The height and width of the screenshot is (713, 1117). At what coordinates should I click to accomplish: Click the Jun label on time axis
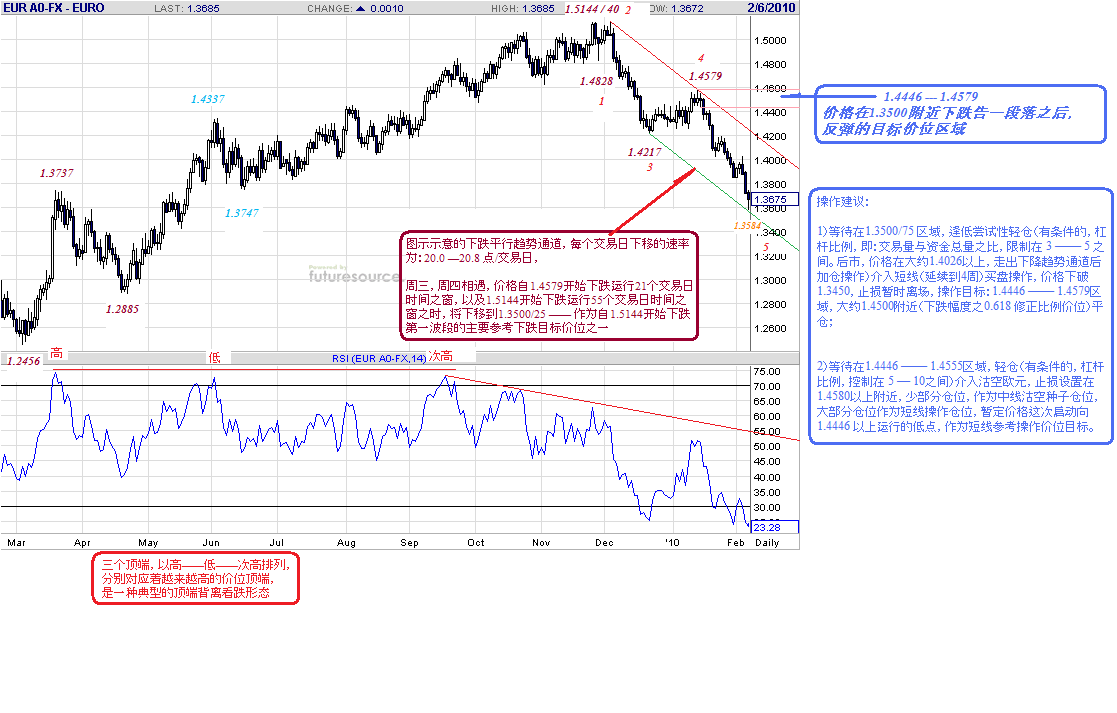[212, 543]
